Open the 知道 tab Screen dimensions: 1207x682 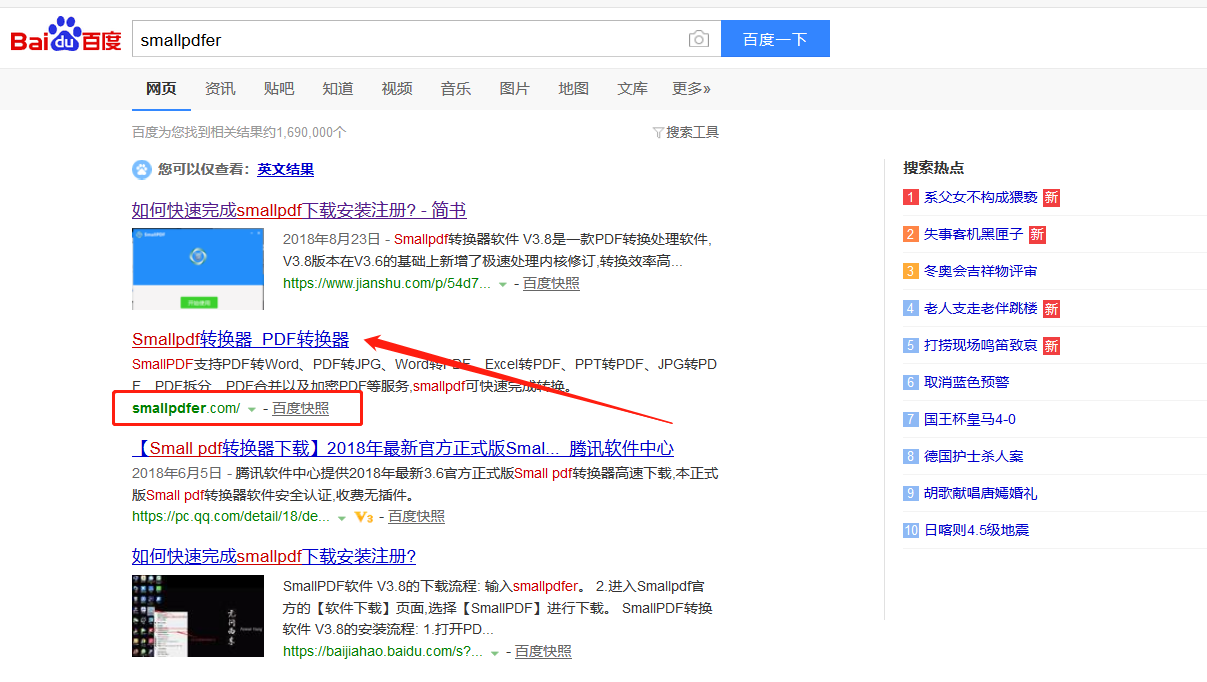point(338,89)
